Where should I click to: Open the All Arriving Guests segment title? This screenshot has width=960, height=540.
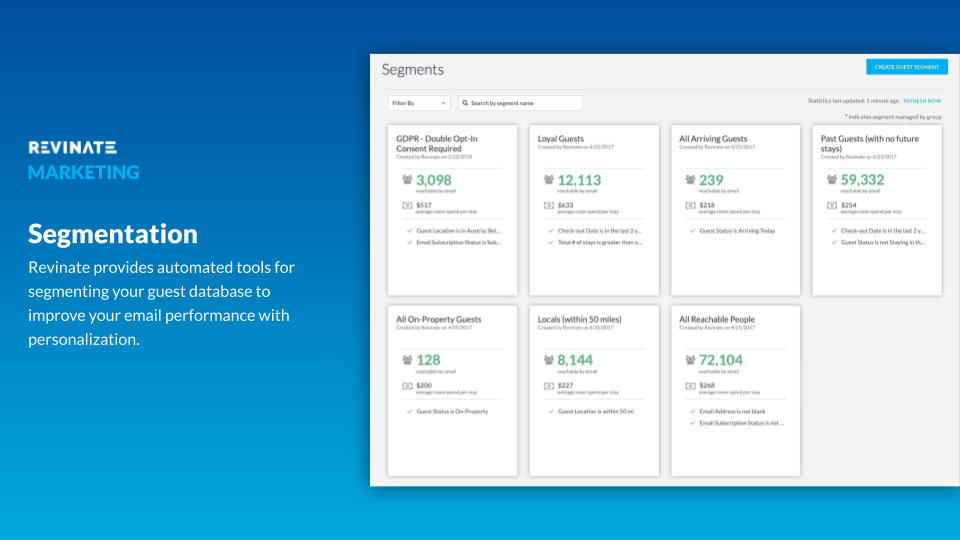713,138
